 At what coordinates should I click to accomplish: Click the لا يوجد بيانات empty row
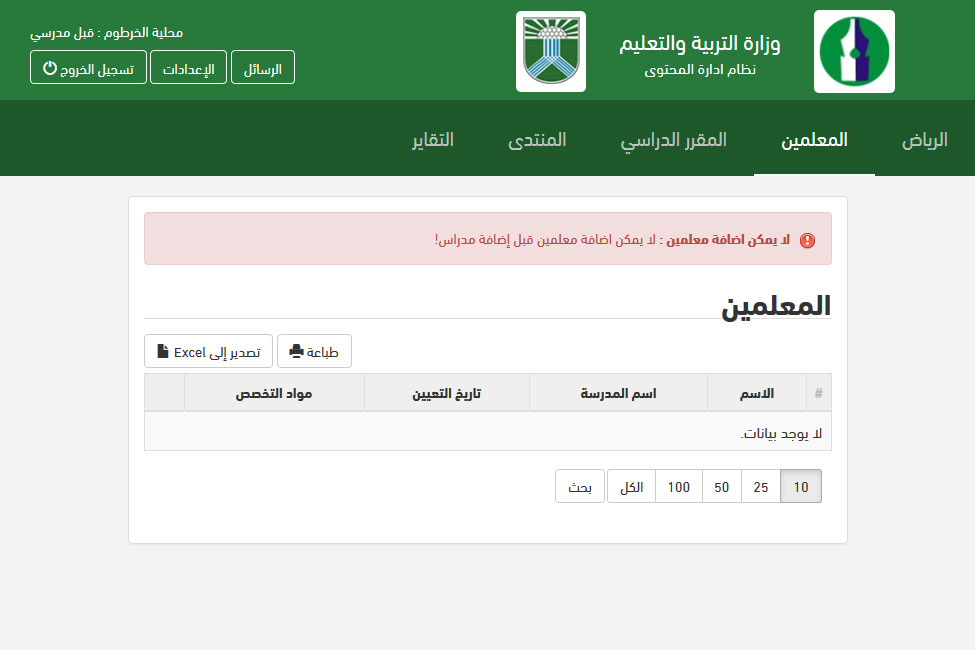coord(488,432)
